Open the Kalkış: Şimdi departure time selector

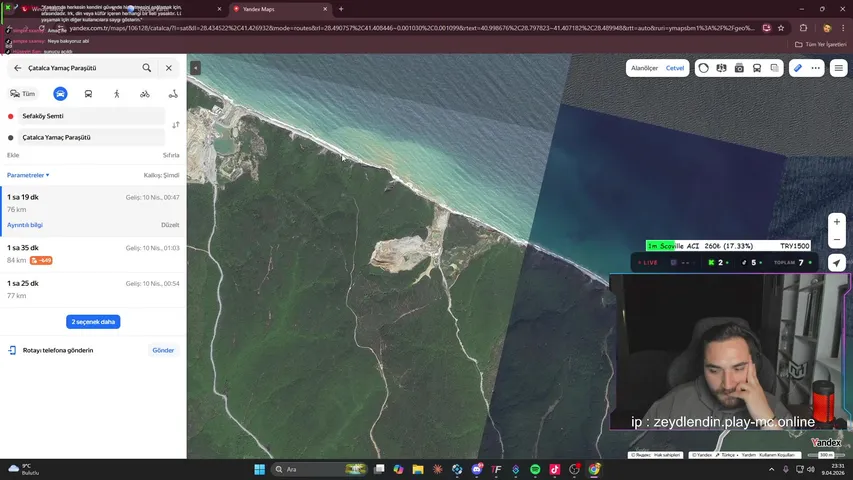pos(162,175)
